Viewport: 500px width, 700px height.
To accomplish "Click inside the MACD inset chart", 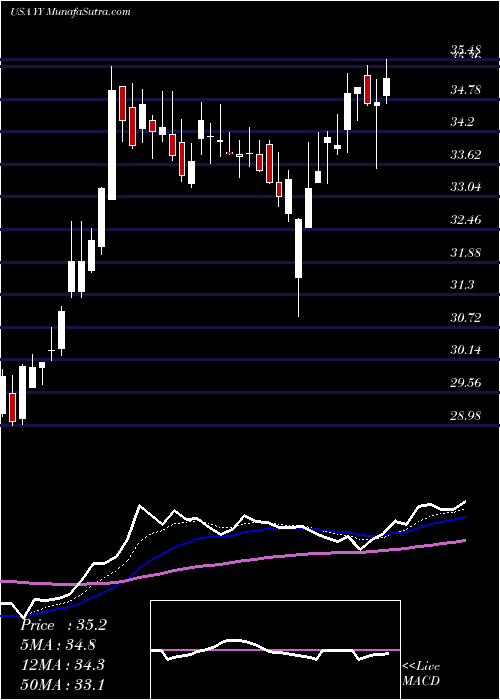I will tap(275, 650).
